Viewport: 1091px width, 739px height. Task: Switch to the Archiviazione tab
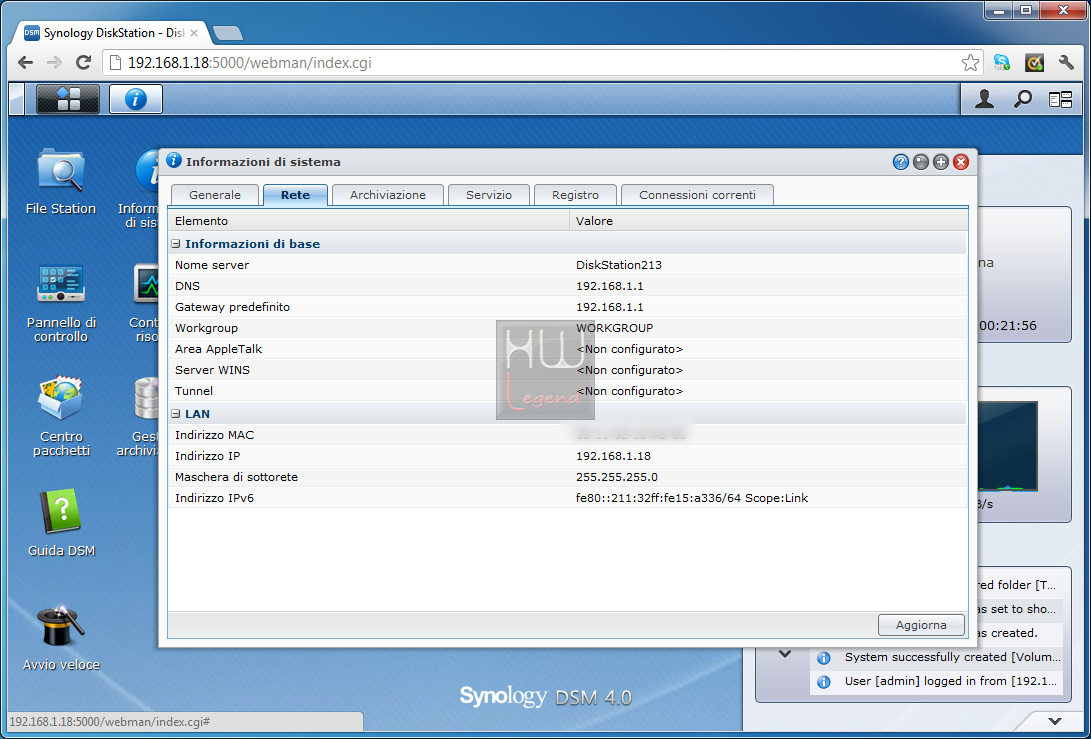[388, 195]
